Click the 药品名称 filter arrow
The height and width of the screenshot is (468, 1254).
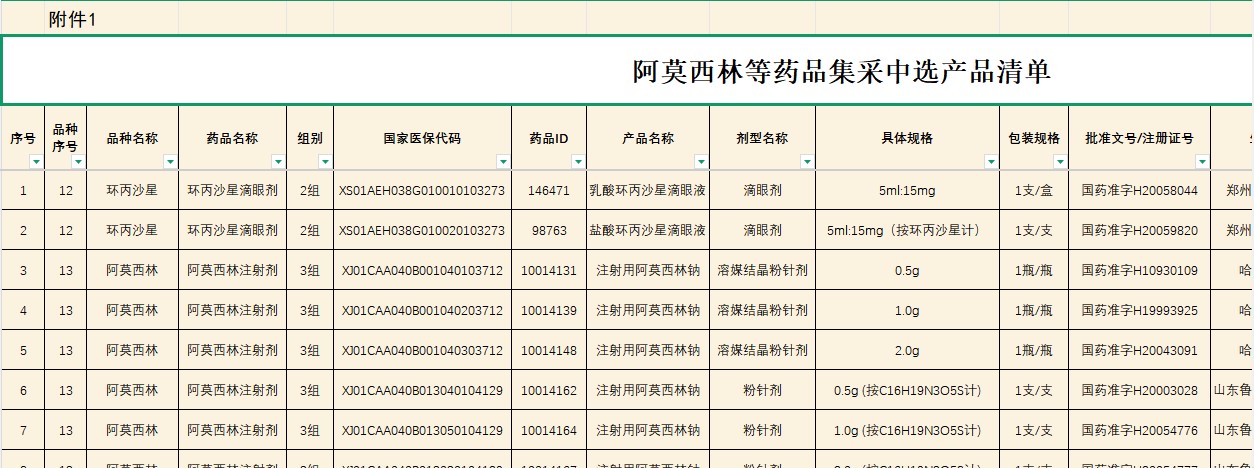tap(278, 162)
